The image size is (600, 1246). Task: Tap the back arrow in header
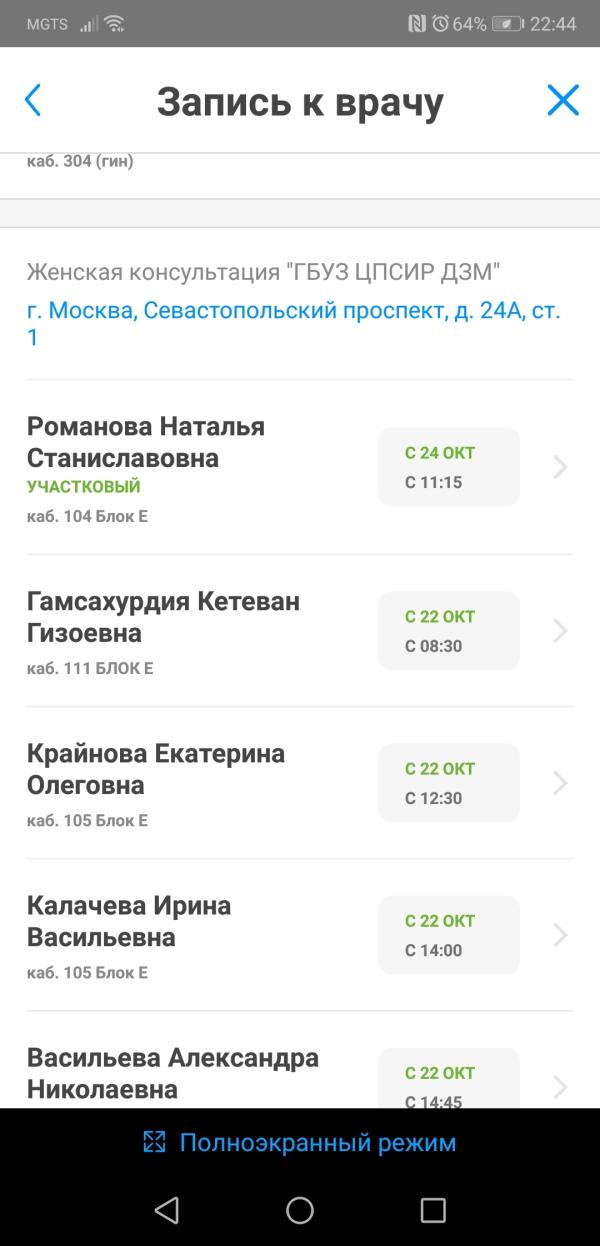coord(33,100)
